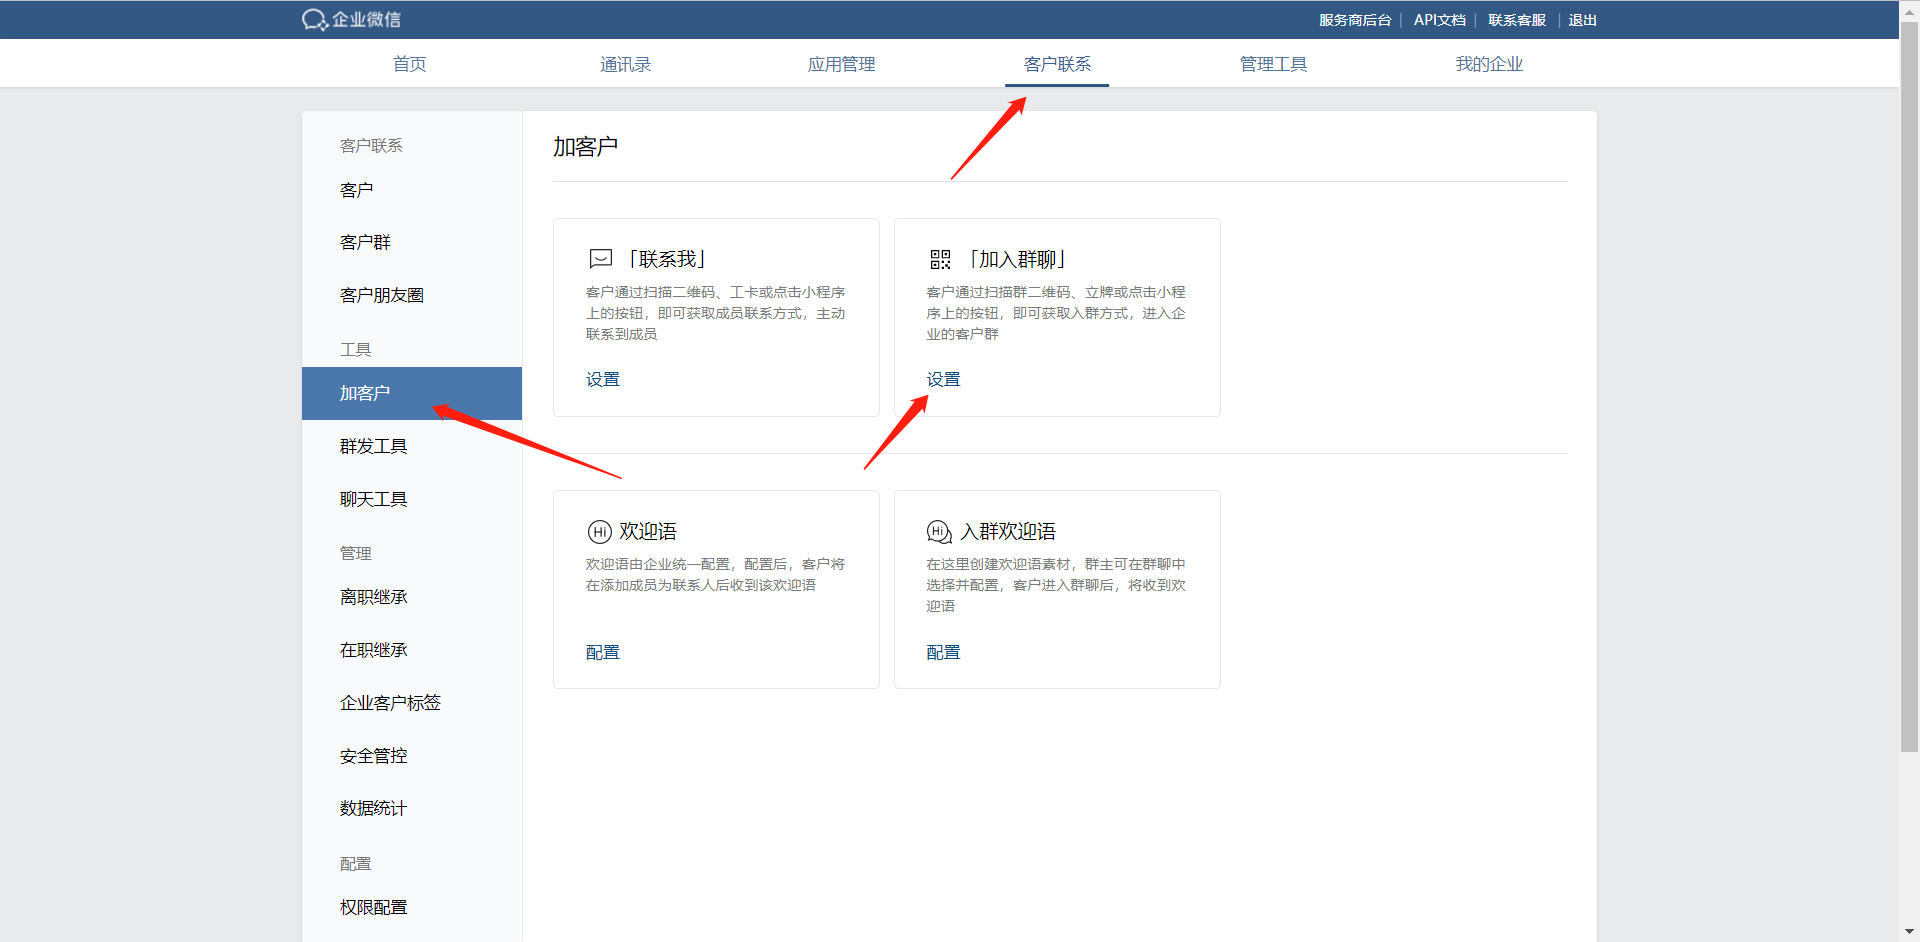
Task: Click the 「联系我」 card title
Action: pos(667,260)
